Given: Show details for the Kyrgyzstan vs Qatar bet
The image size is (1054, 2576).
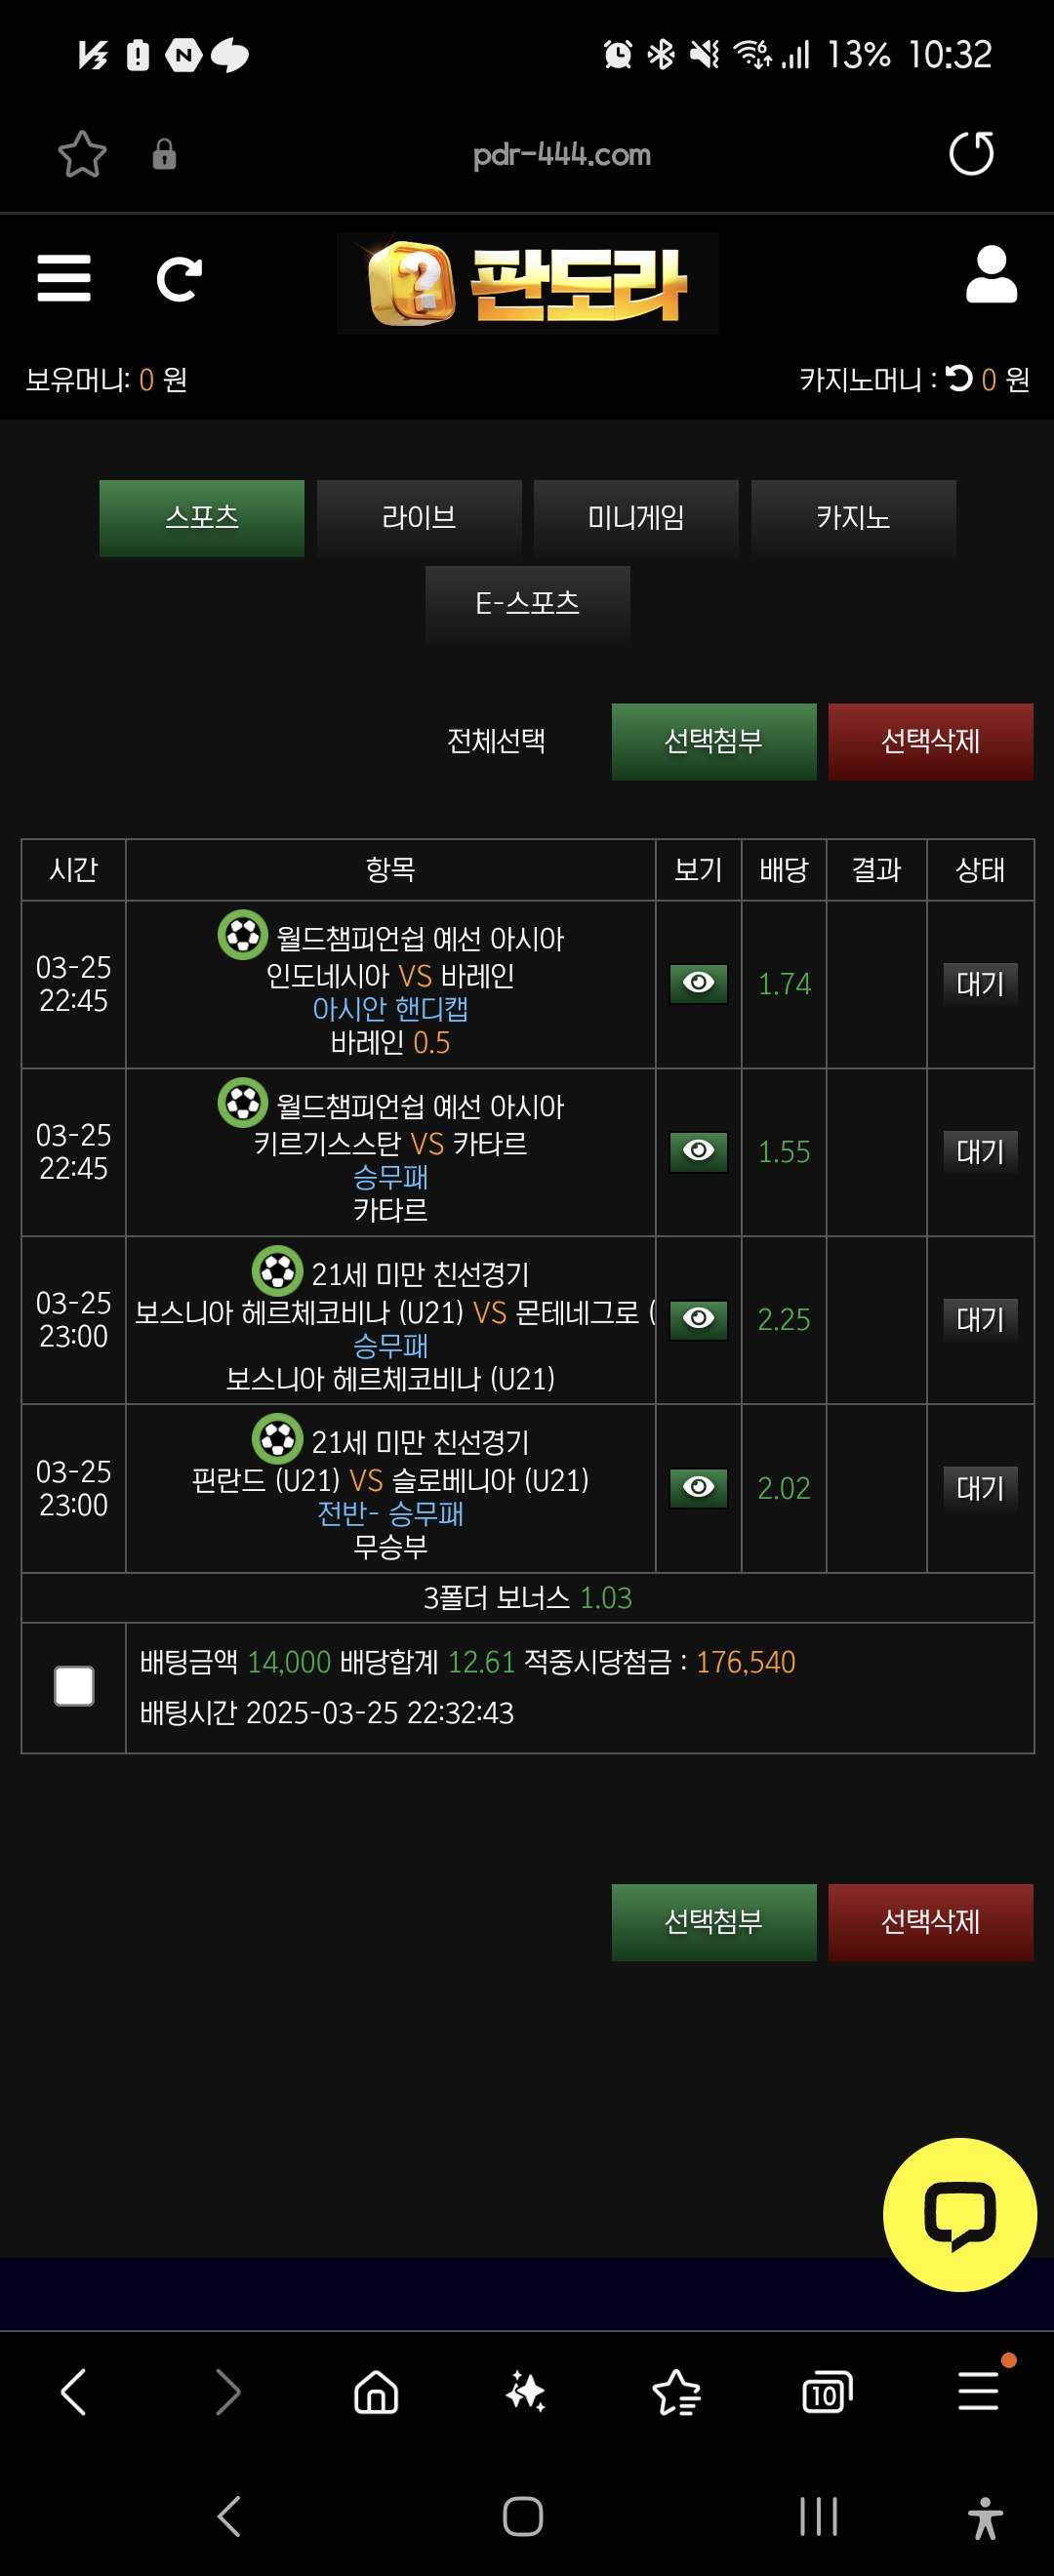Looking at the screenshot, I should (x=698, y=1151).
